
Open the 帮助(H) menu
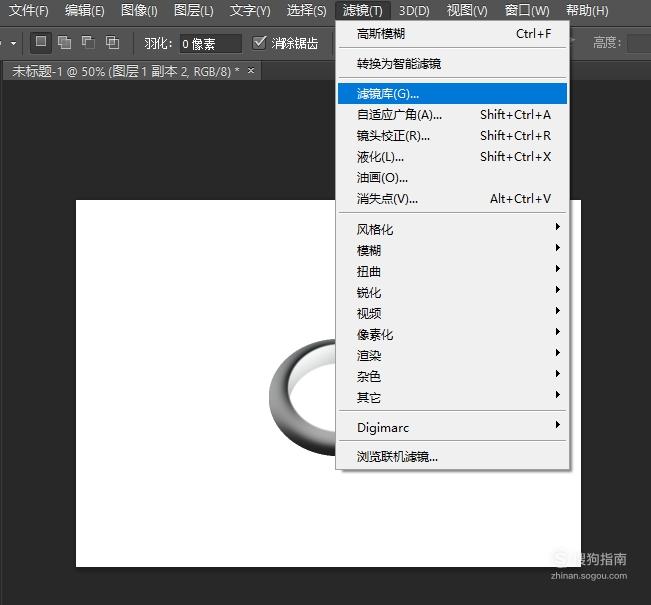[x=587, y=10]
